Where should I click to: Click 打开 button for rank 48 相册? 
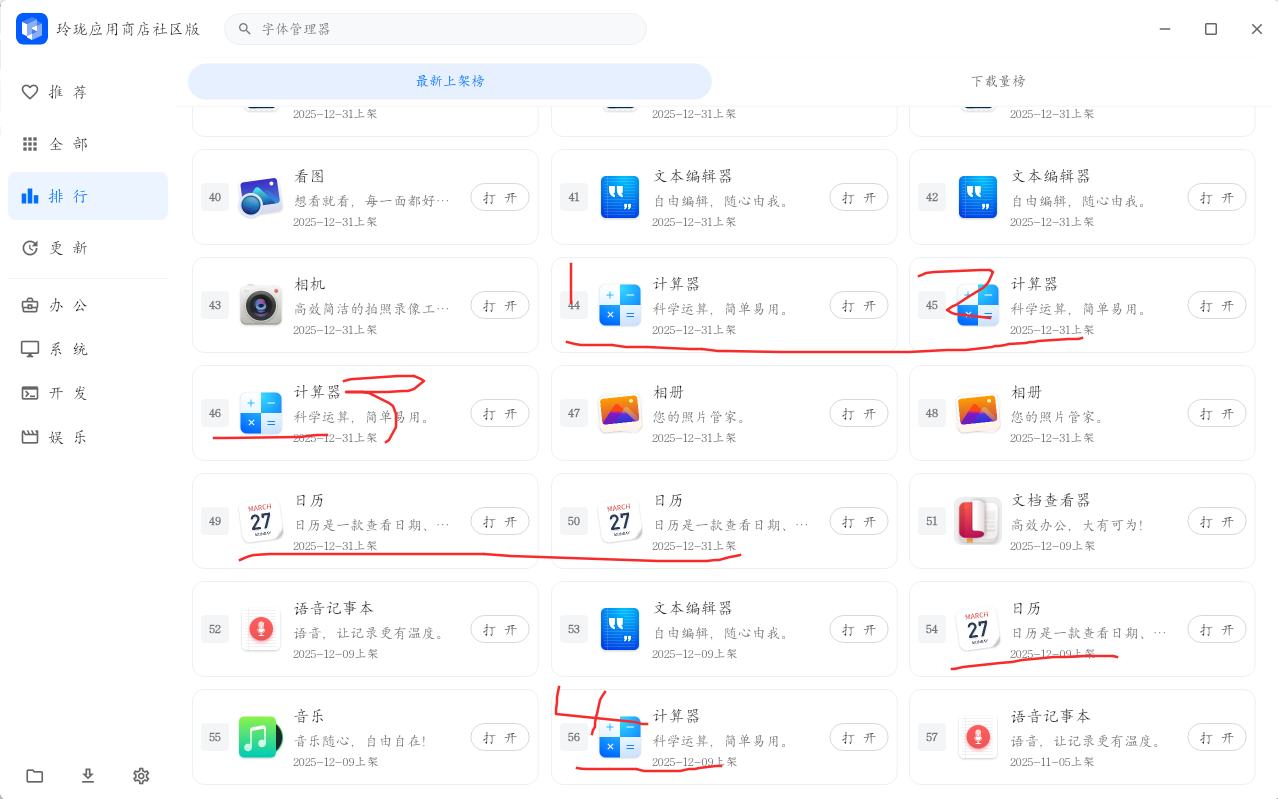pos(1217,413)
